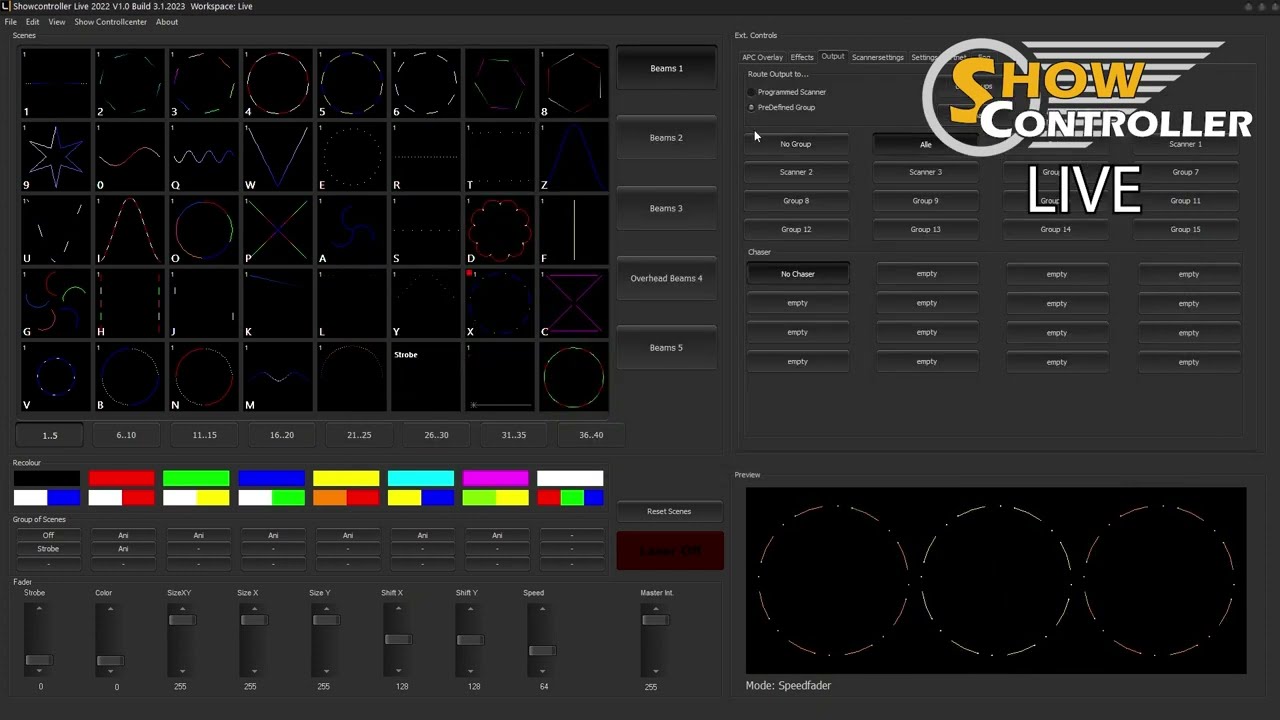This screenshot has height=720, width=1280.
Task: Open the File menu
Action: pyautogui.click(x=10, y=22)
